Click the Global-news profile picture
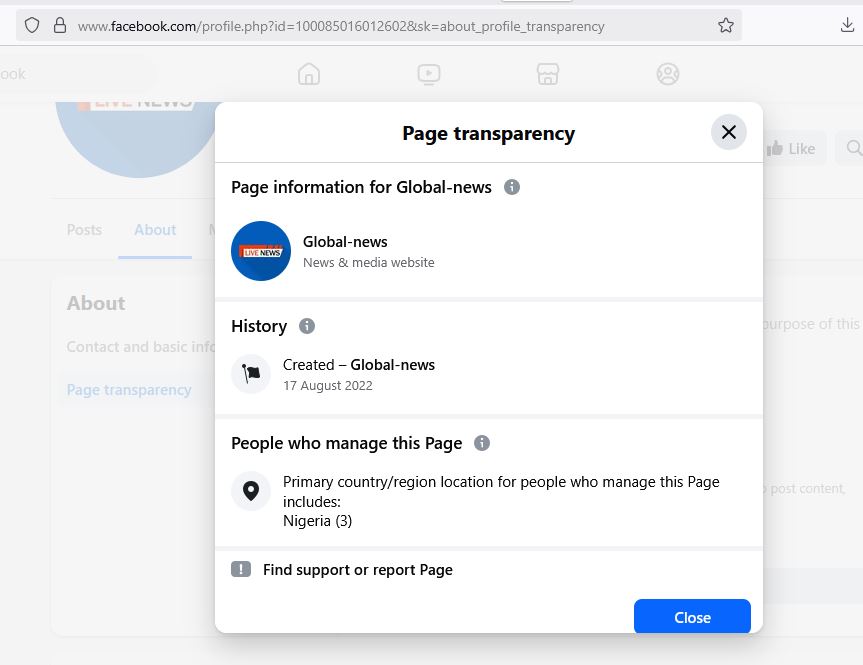Viewport: 863px width, 665px height. pyautogui.click(x=261, y=251)
